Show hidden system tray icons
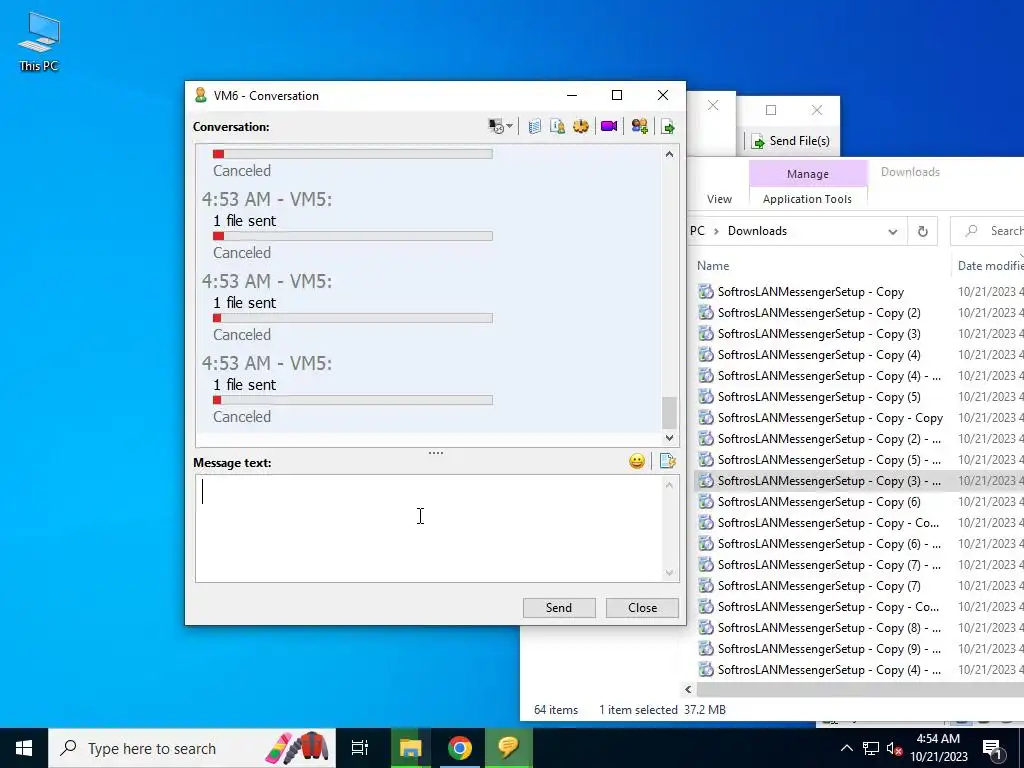This screenshot has width=1024, height=768. coord(846,748)
